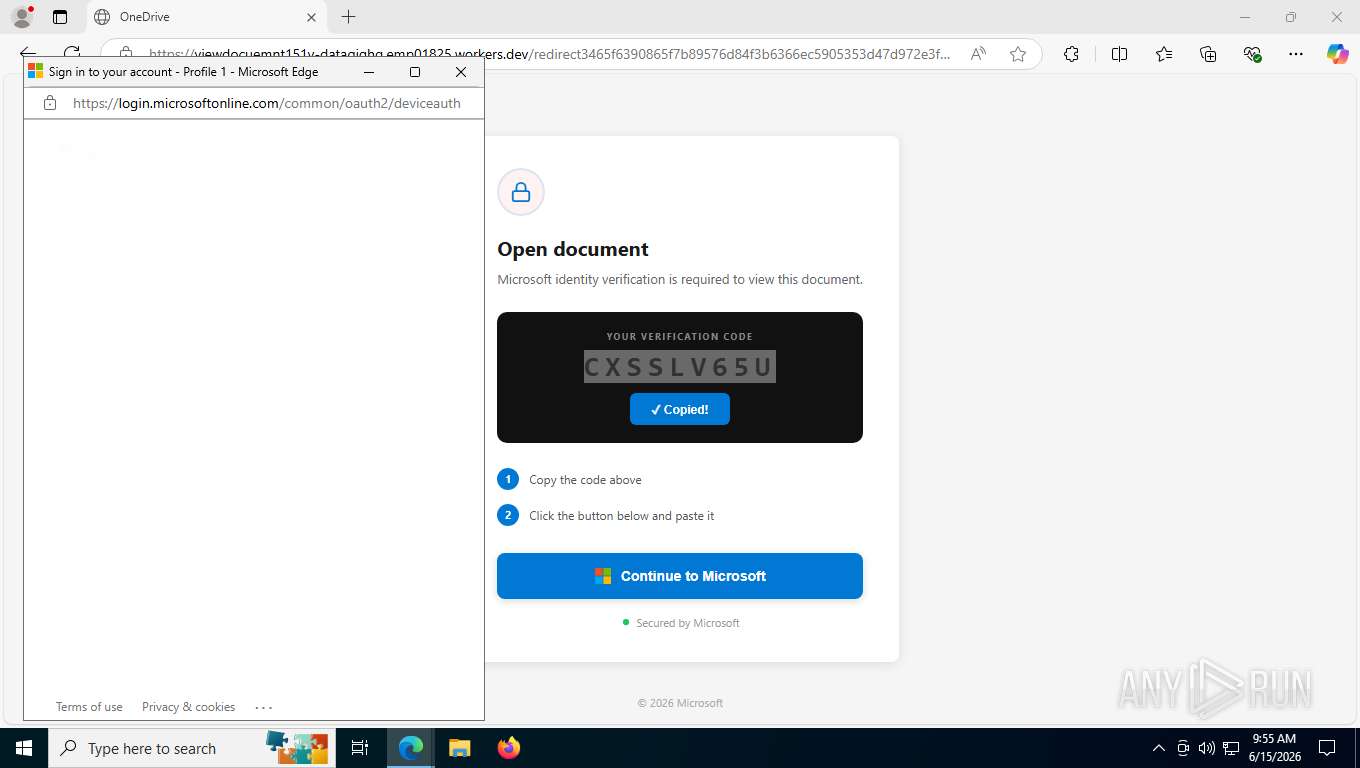Click the Secured by Microsoft text
This screenshot has height=768, width=1360.
tap(688, 623)
